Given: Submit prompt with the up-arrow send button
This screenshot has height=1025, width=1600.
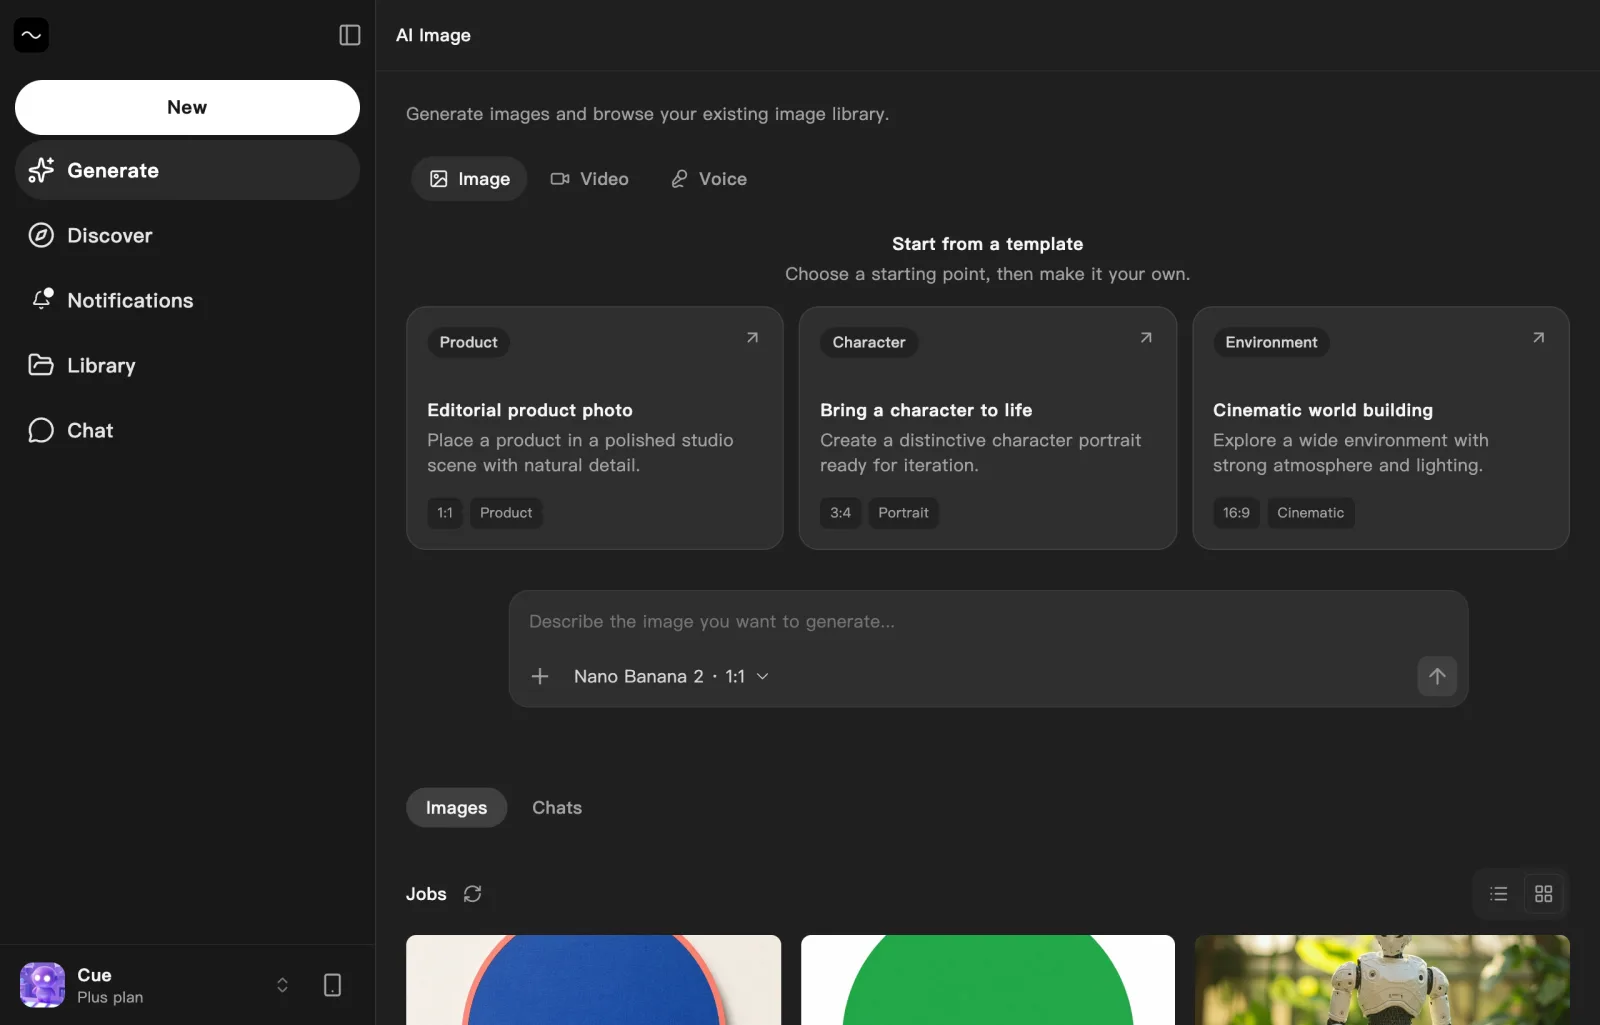Looking at the screenshot, I should click(1437, 676).
